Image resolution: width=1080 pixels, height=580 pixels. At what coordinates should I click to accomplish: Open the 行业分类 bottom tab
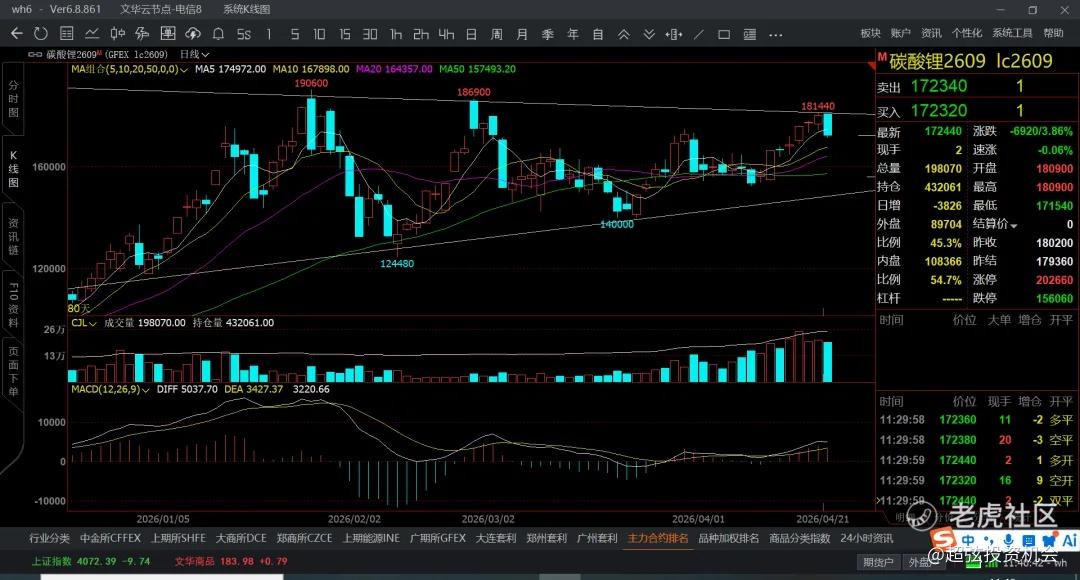pos(50,539)
